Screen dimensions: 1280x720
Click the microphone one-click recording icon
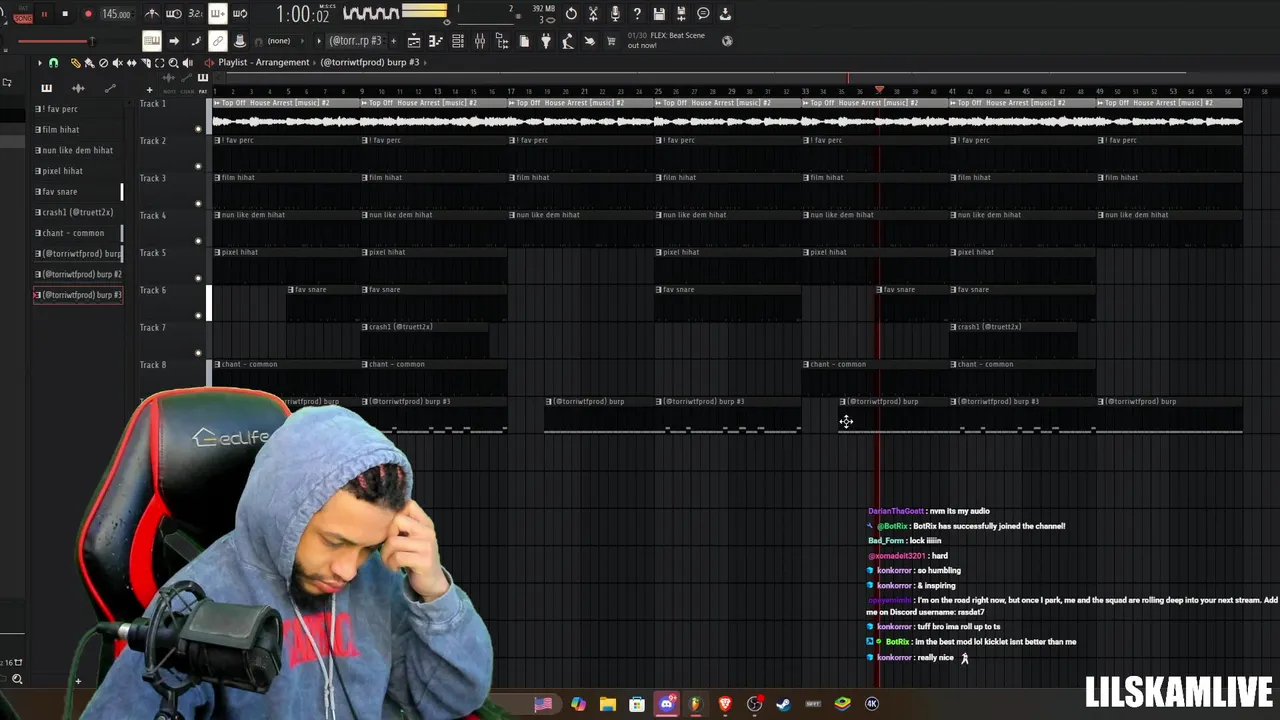pos(615,14)
